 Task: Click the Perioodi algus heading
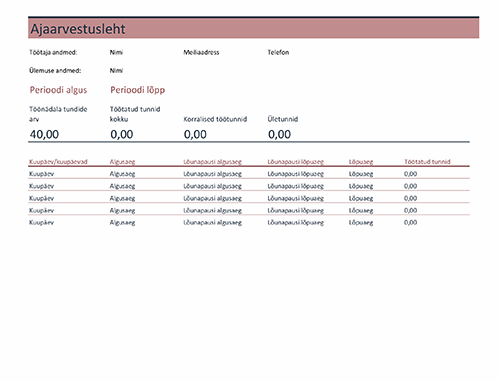pos(58,90)
